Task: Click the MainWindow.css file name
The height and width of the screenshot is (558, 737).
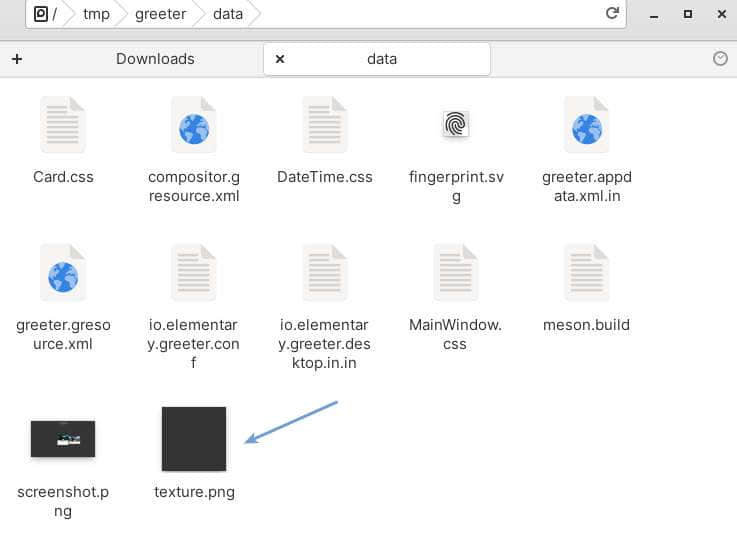Action: 455,334
